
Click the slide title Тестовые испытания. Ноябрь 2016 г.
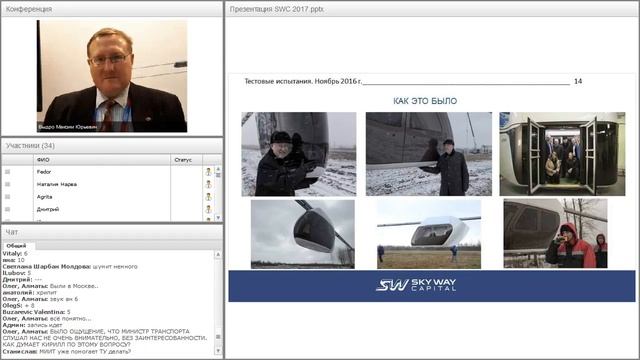pyautogui.click(x=303, y=81)
